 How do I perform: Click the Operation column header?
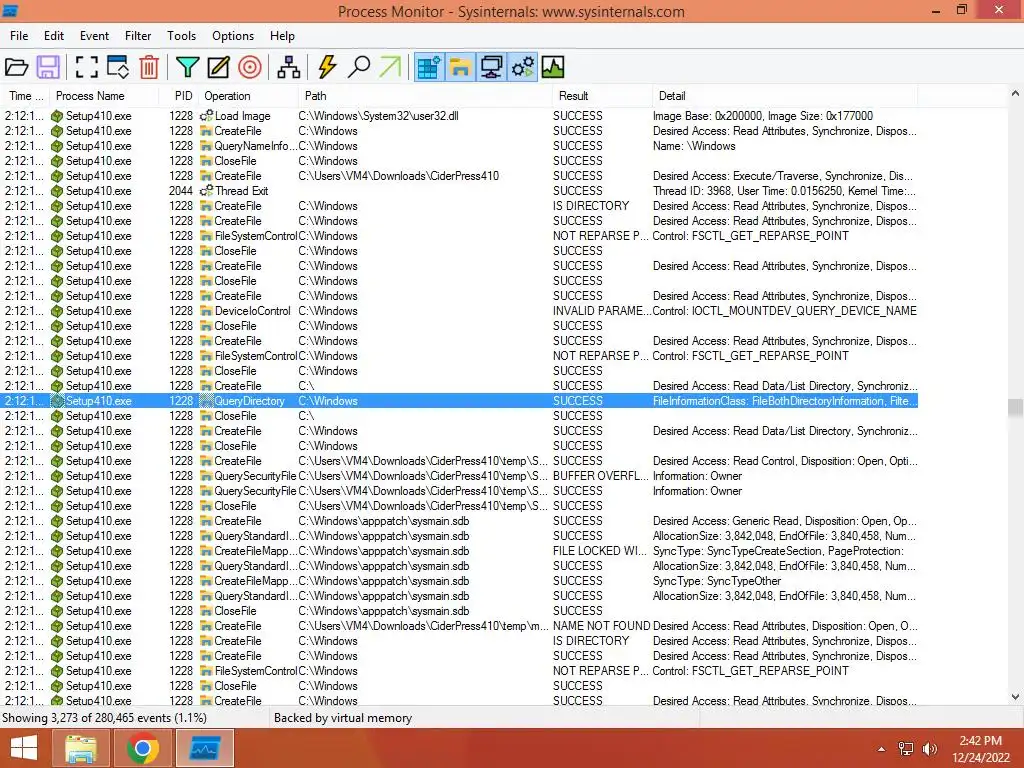click(x=248, y=96)
